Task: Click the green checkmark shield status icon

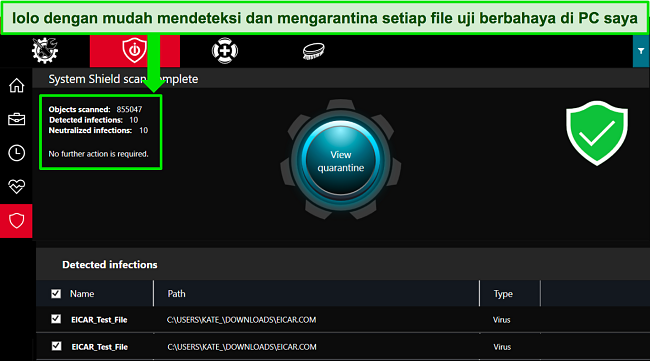Action: pyautogui.click(x=597, y=133)
